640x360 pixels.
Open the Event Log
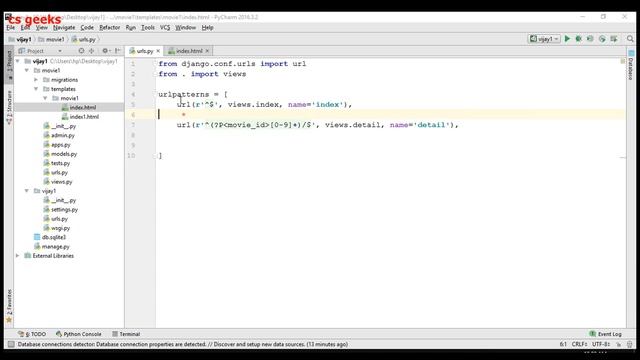[x=605, y=334]
